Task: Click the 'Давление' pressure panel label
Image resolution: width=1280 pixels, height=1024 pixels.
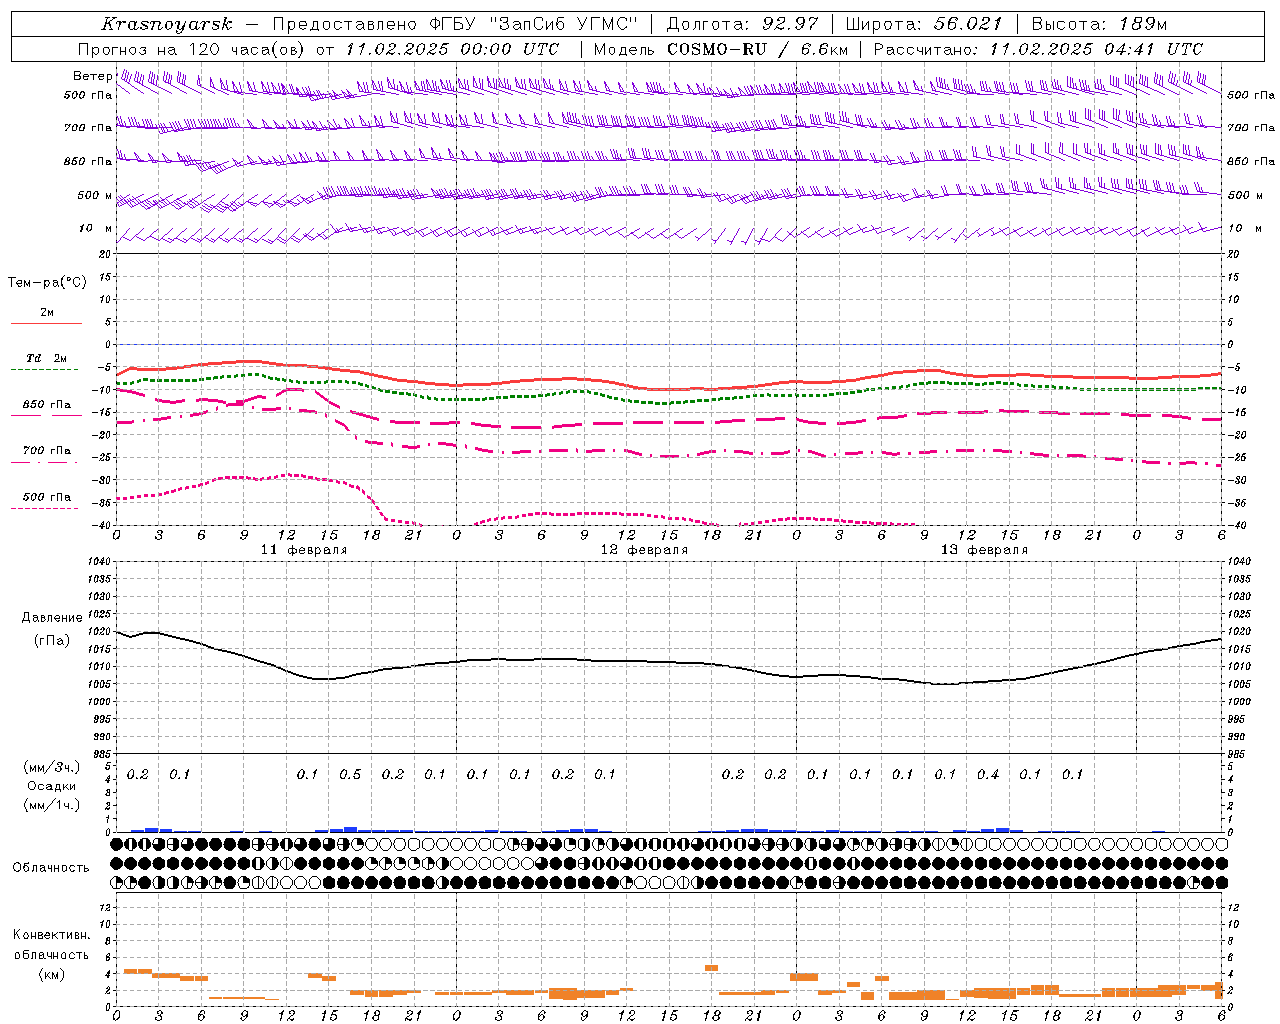Action: pyautogui.click(x=52, y=618)
